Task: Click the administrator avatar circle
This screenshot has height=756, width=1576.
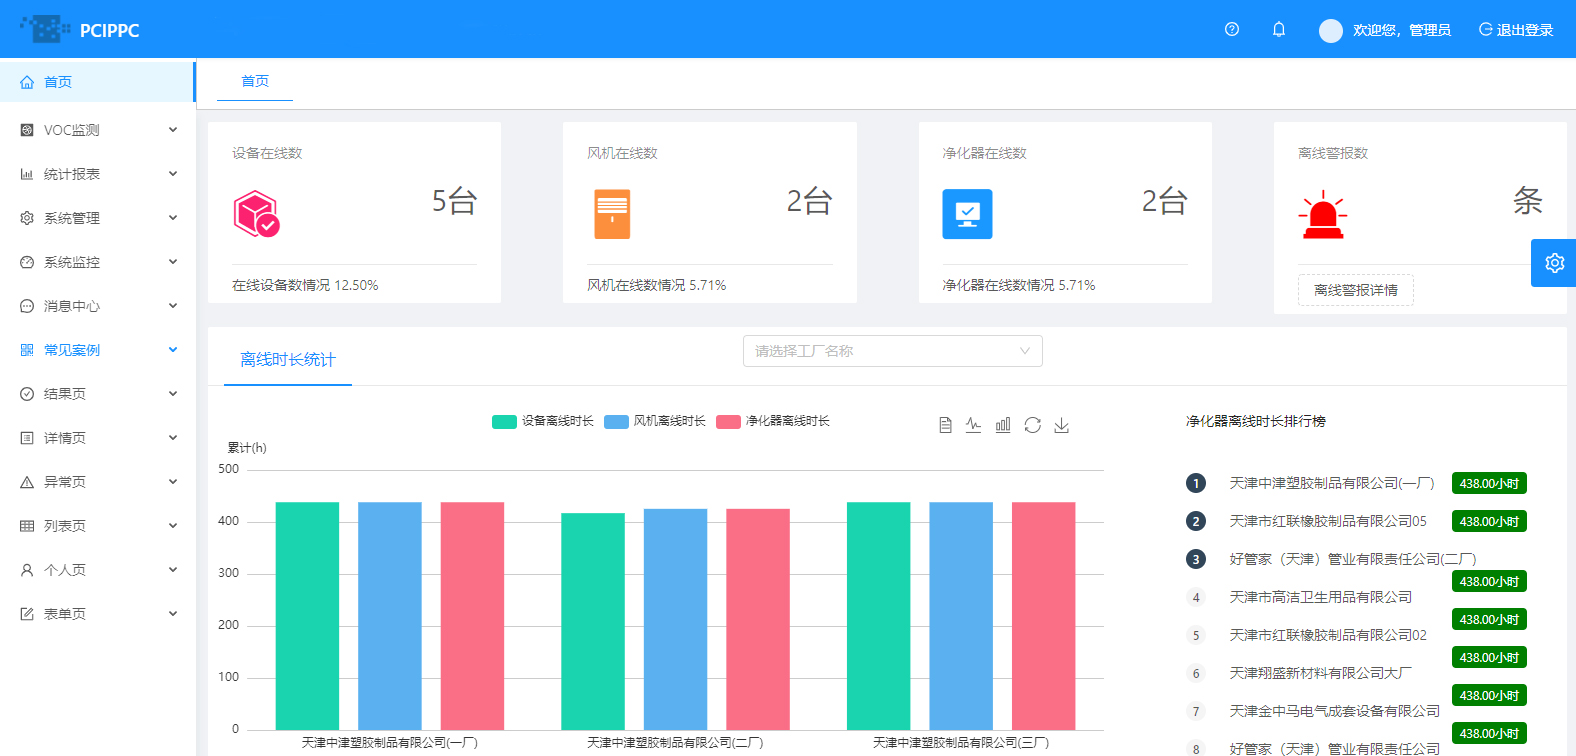Action: click(1330, 31)
